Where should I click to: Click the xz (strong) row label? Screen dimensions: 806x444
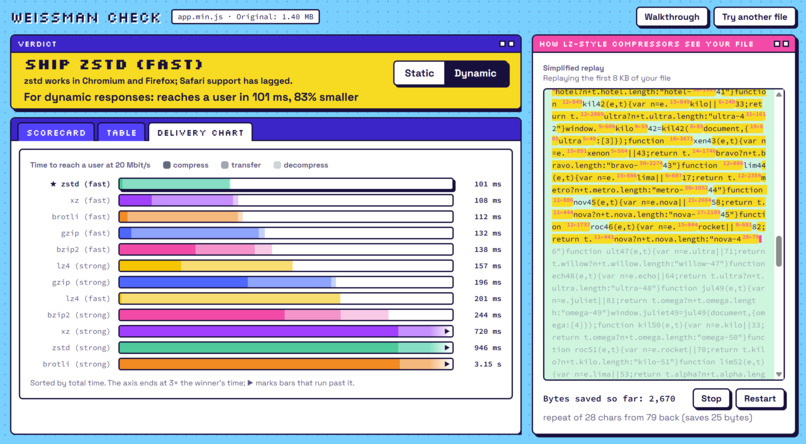[x=85, y=331]
